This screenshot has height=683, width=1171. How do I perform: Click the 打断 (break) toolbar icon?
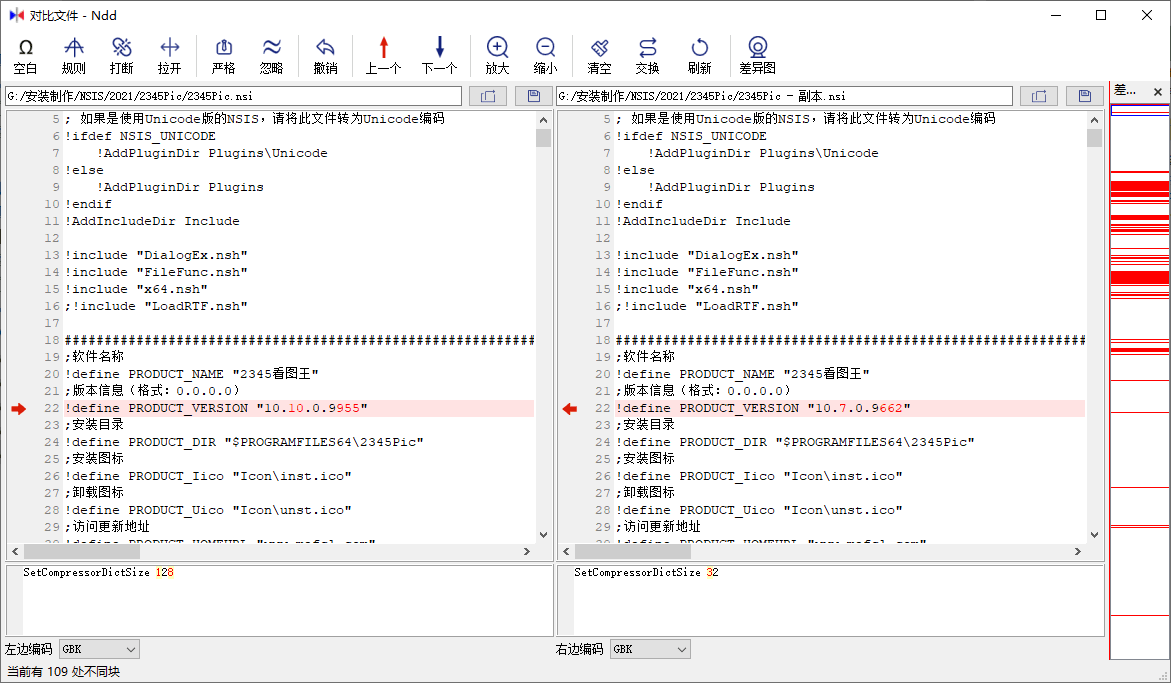(122, 56)
